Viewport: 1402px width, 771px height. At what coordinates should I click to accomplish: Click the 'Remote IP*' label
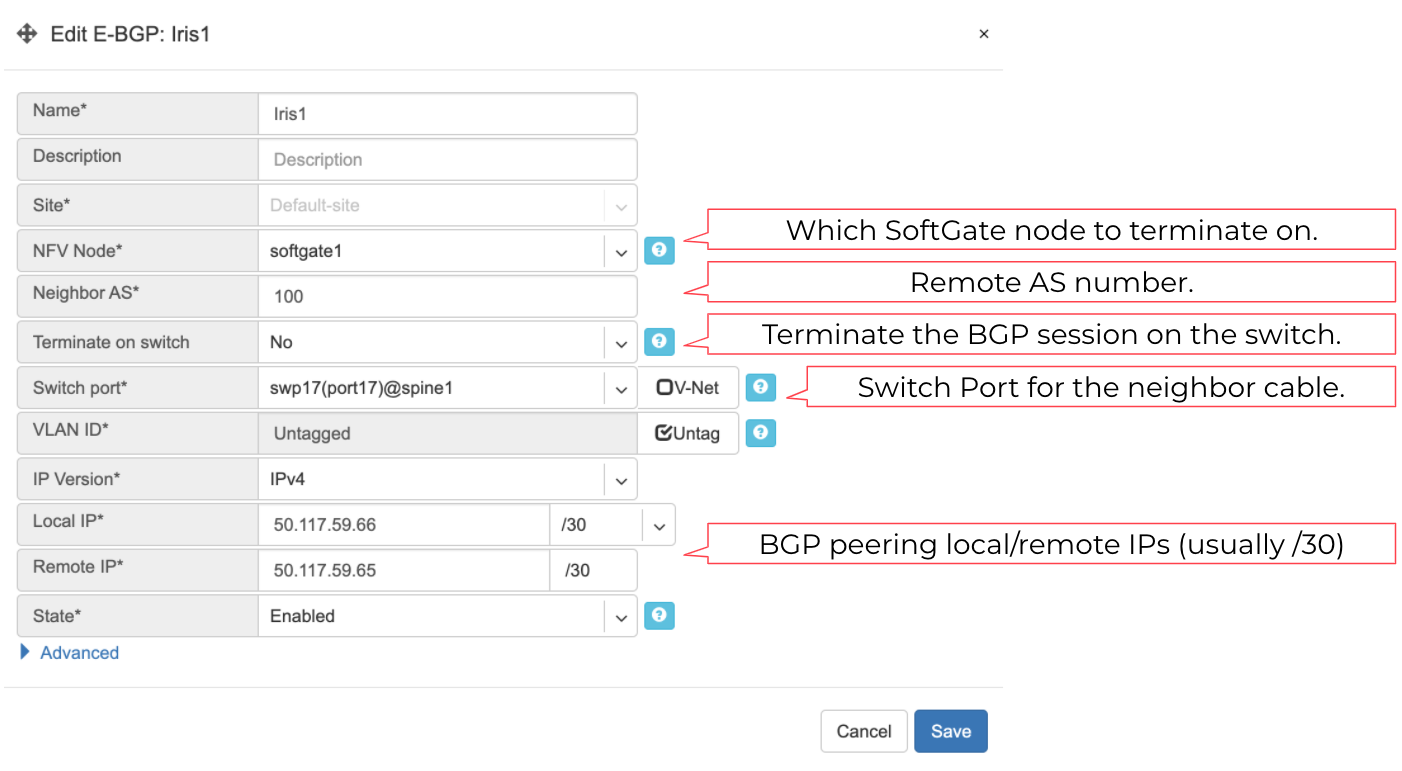click(78, 566)
